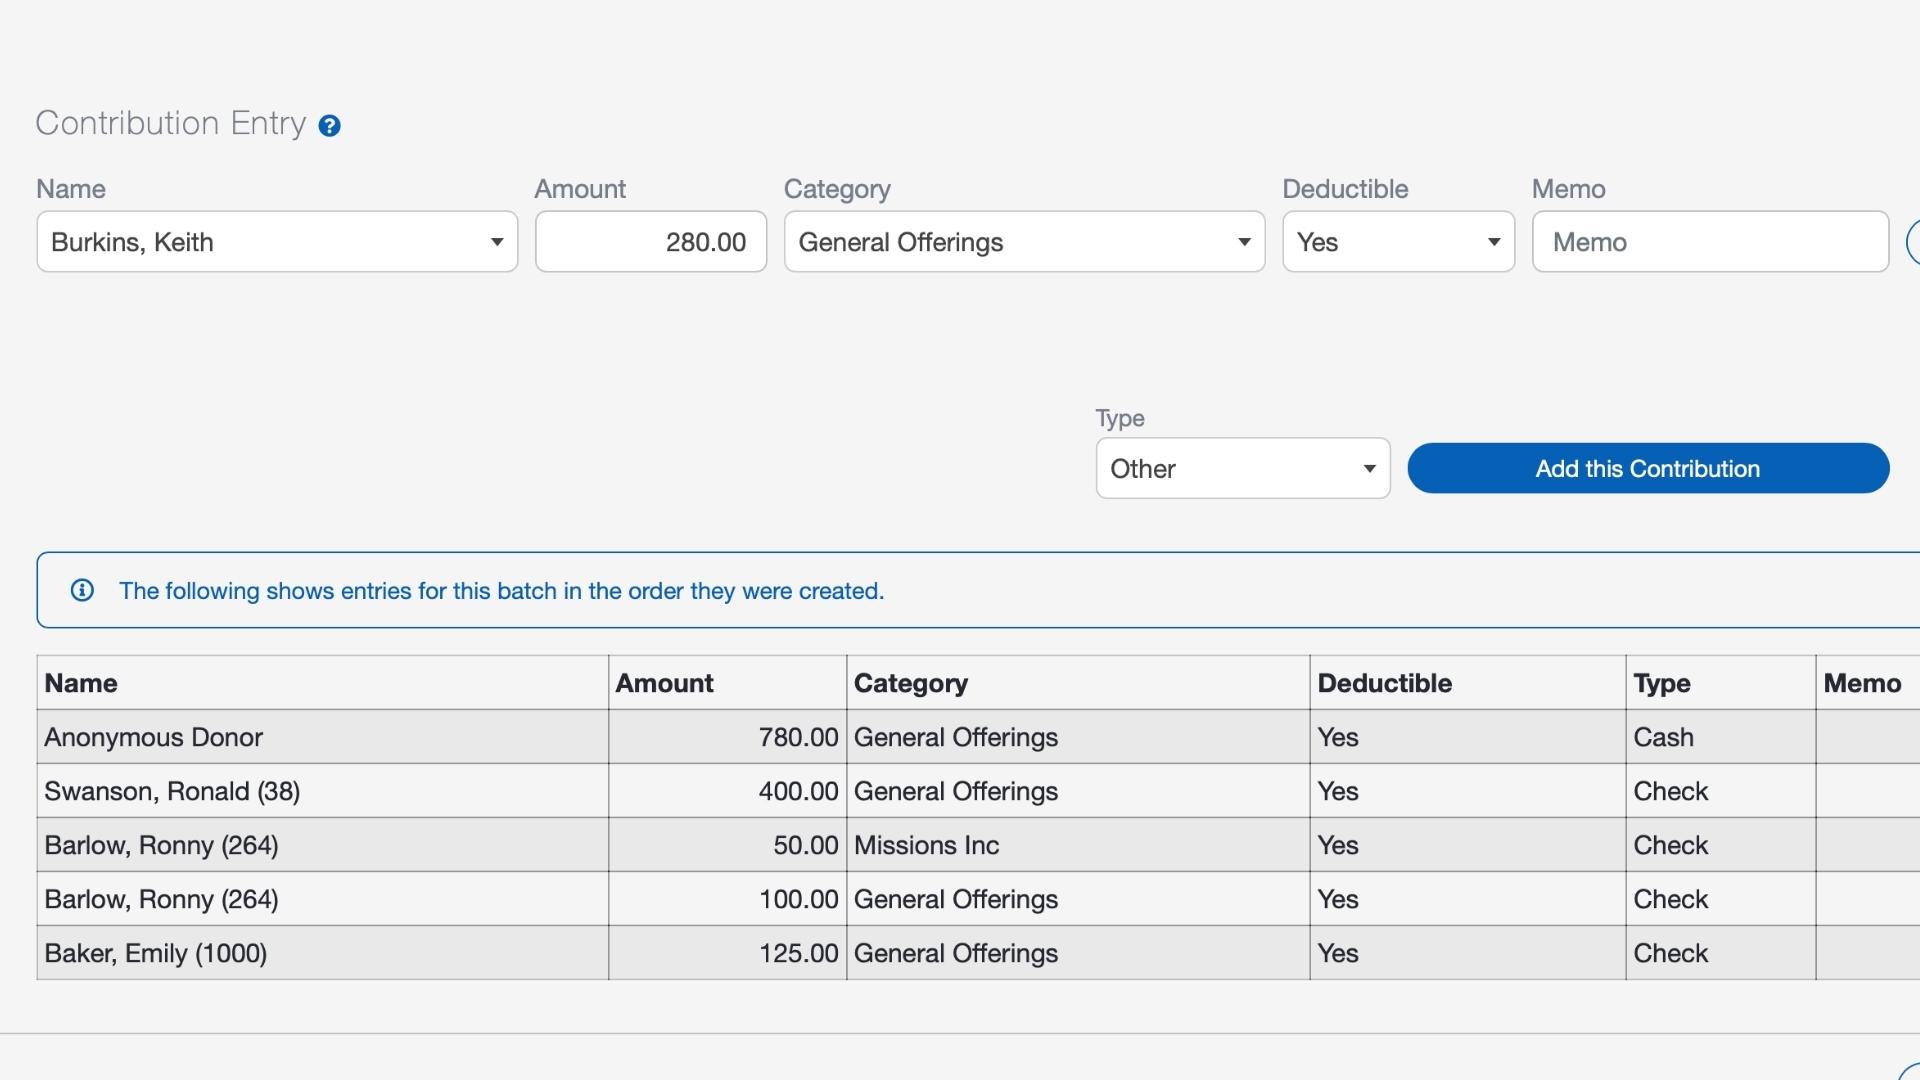
Task: Click Yes deductible in Baker, Emily row
Action: (1467, 953)
